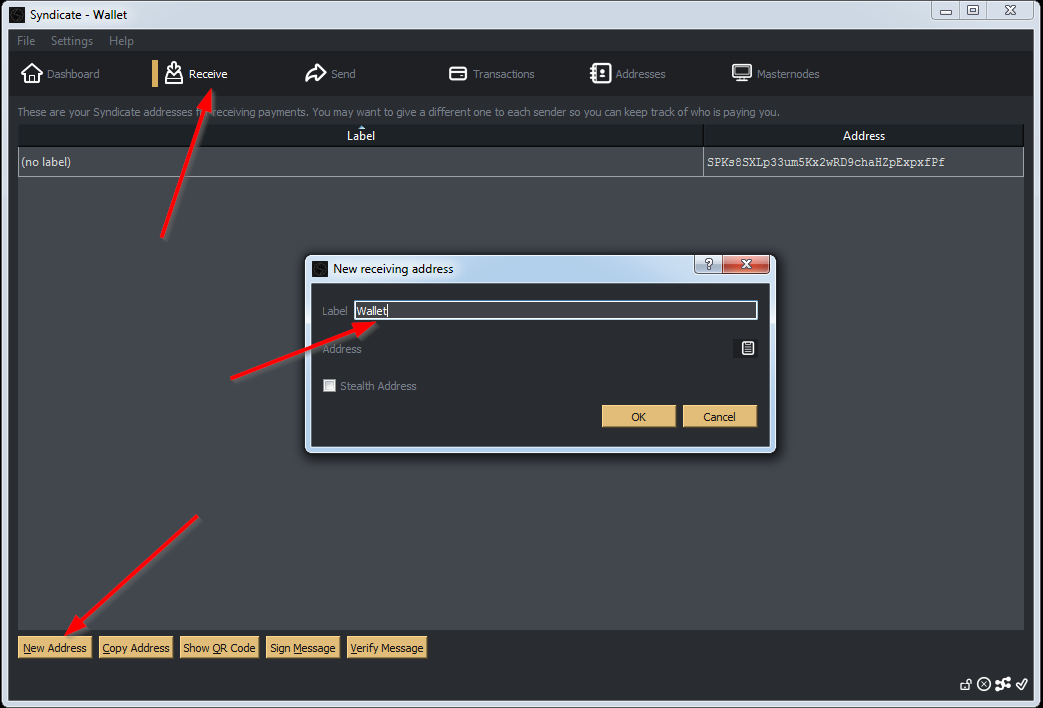Click the checkmark sync status icon
Screen dimensions: 1043x708
coord(1022,683)
